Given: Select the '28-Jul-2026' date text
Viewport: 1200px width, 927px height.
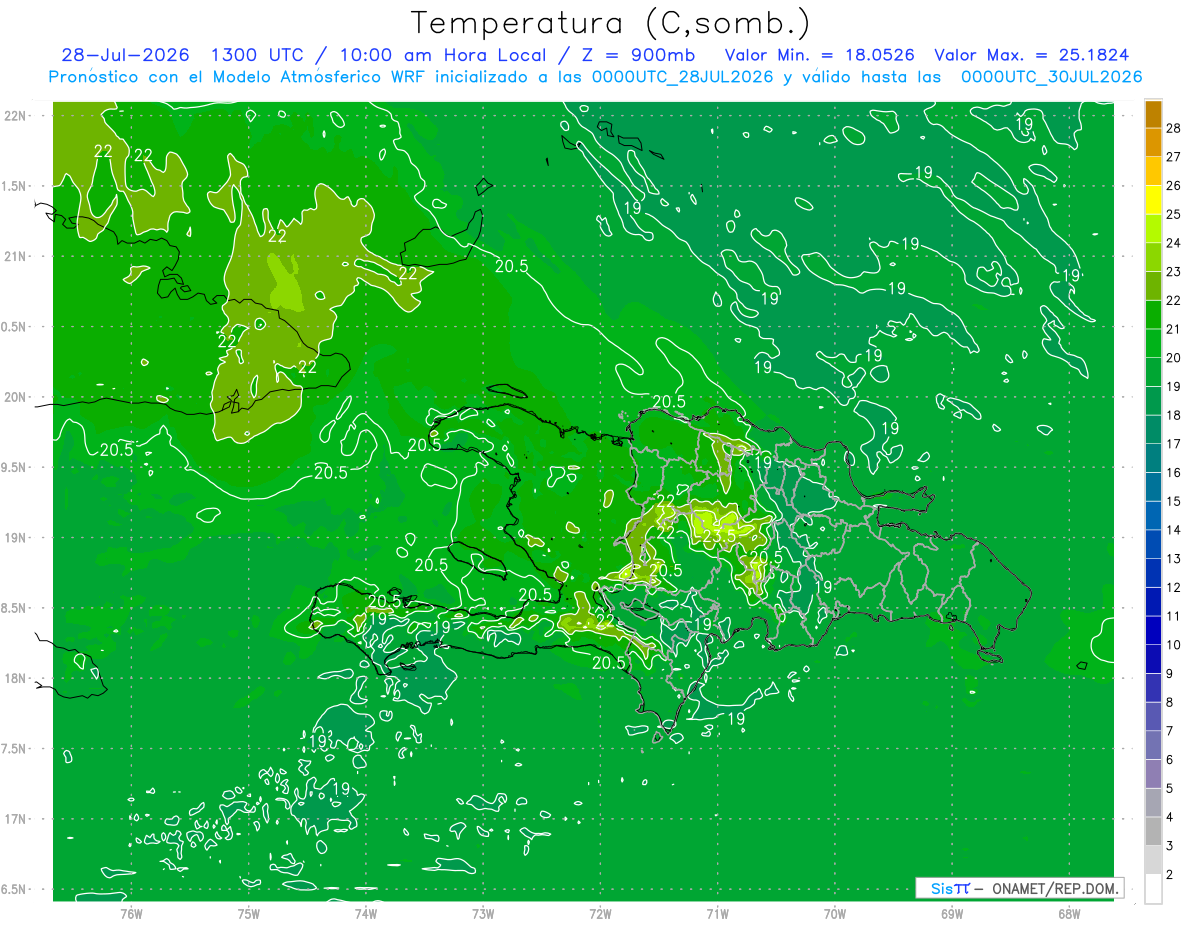Looking at the screenshot, I should pyautogui.click(x=126, y=55).
